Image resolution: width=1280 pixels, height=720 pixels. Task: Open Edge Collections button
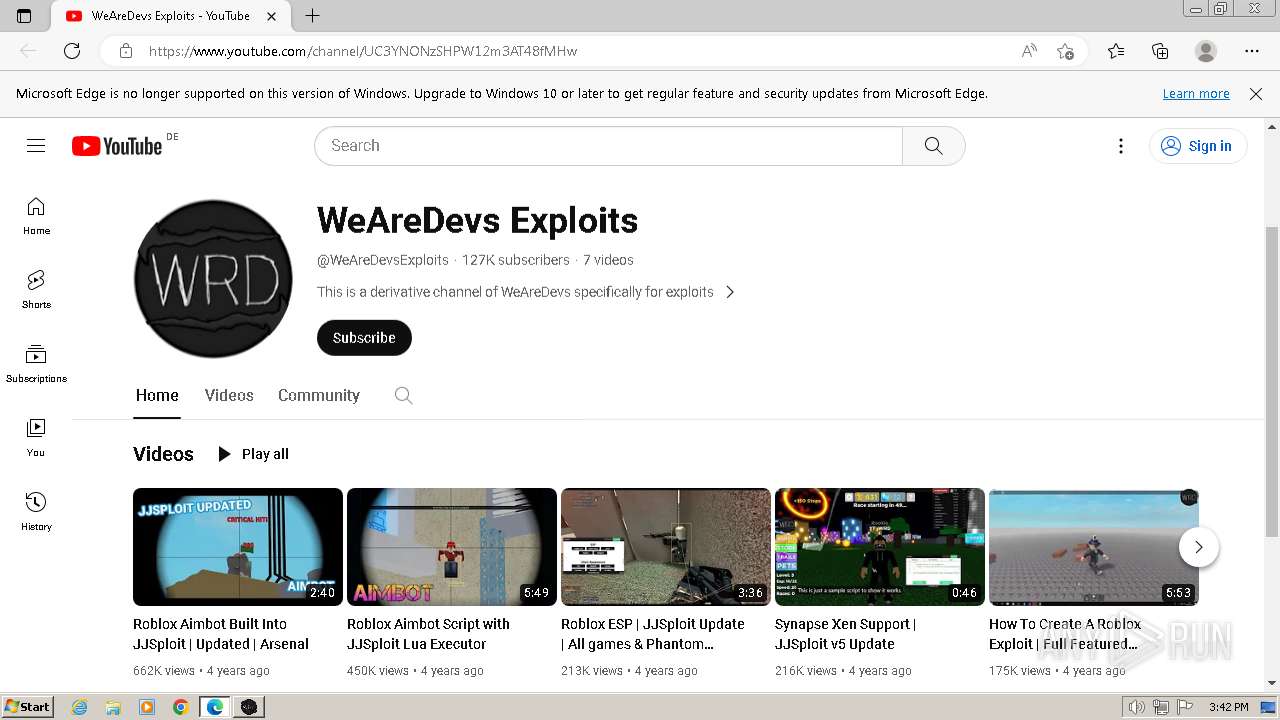pyautogui.click(x=1160, y=51)
